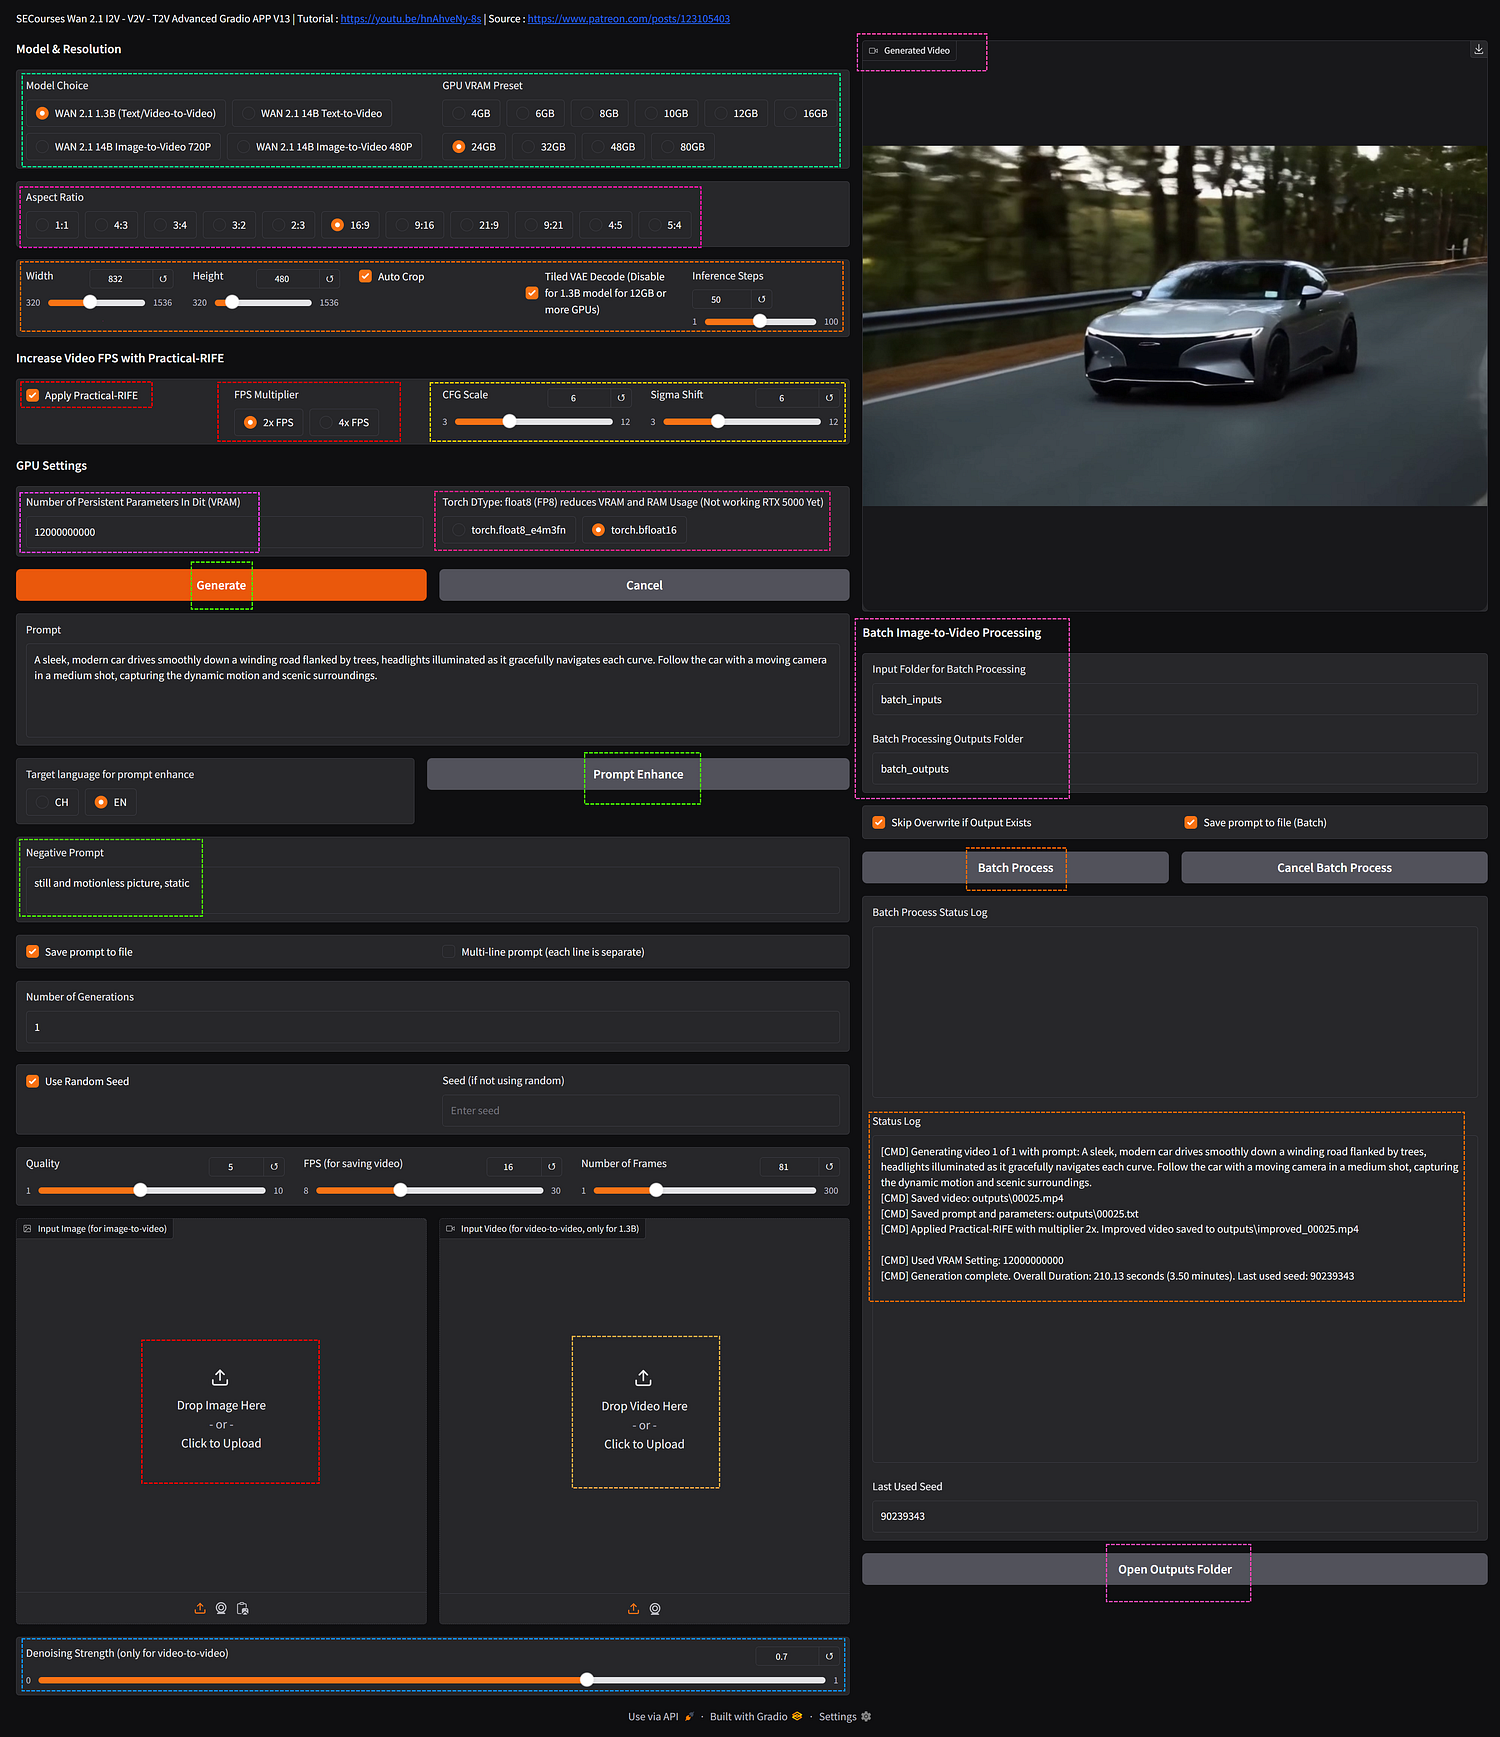This screenshot has height=1737, width=1500.
Task: Click the generated car video preview
Action: [1175, 326]
